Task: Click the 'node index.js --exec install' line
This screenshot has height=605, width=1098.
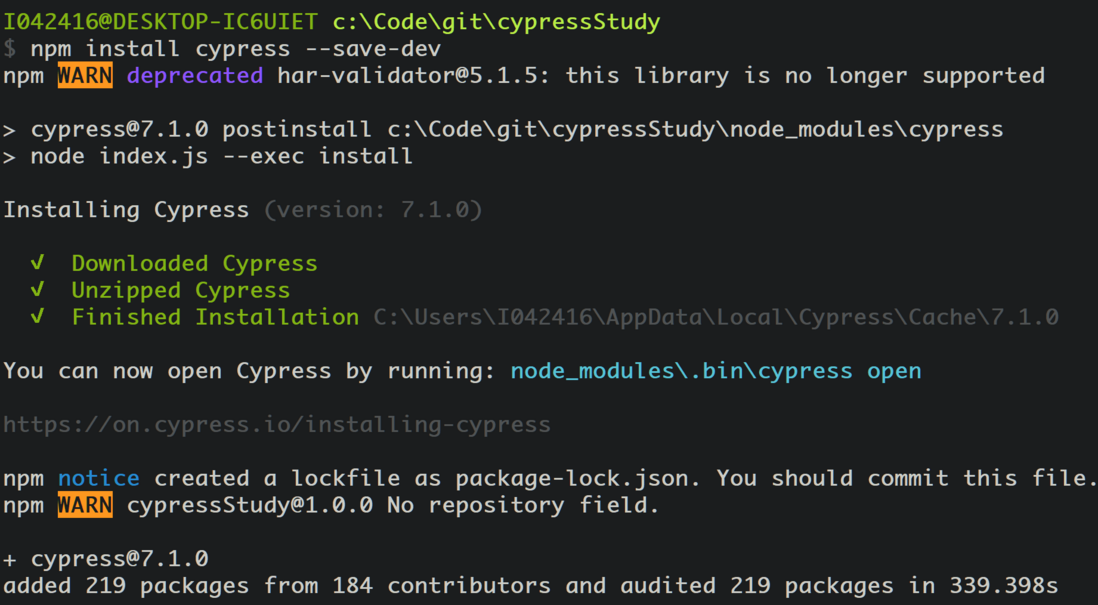Action: click(x=222, y=155)
